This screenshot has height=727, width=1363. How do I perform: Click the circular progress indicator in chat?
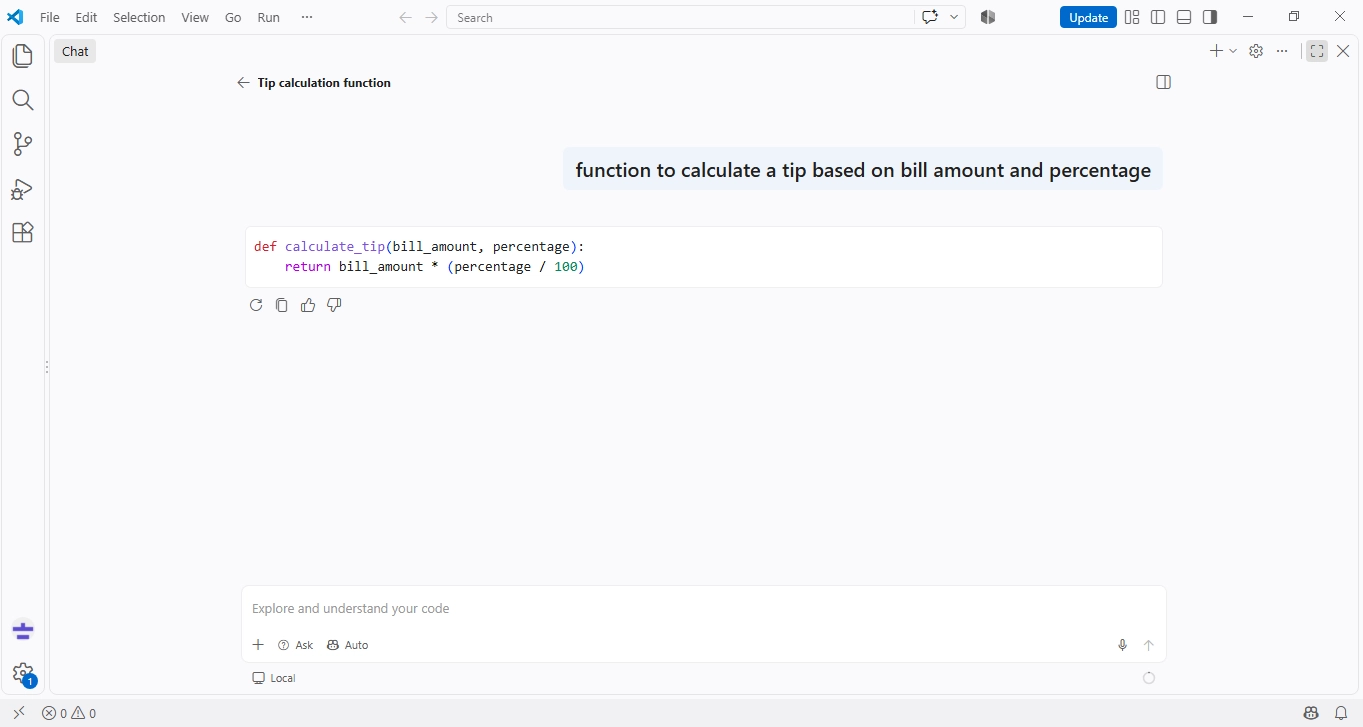point(1149,678)
